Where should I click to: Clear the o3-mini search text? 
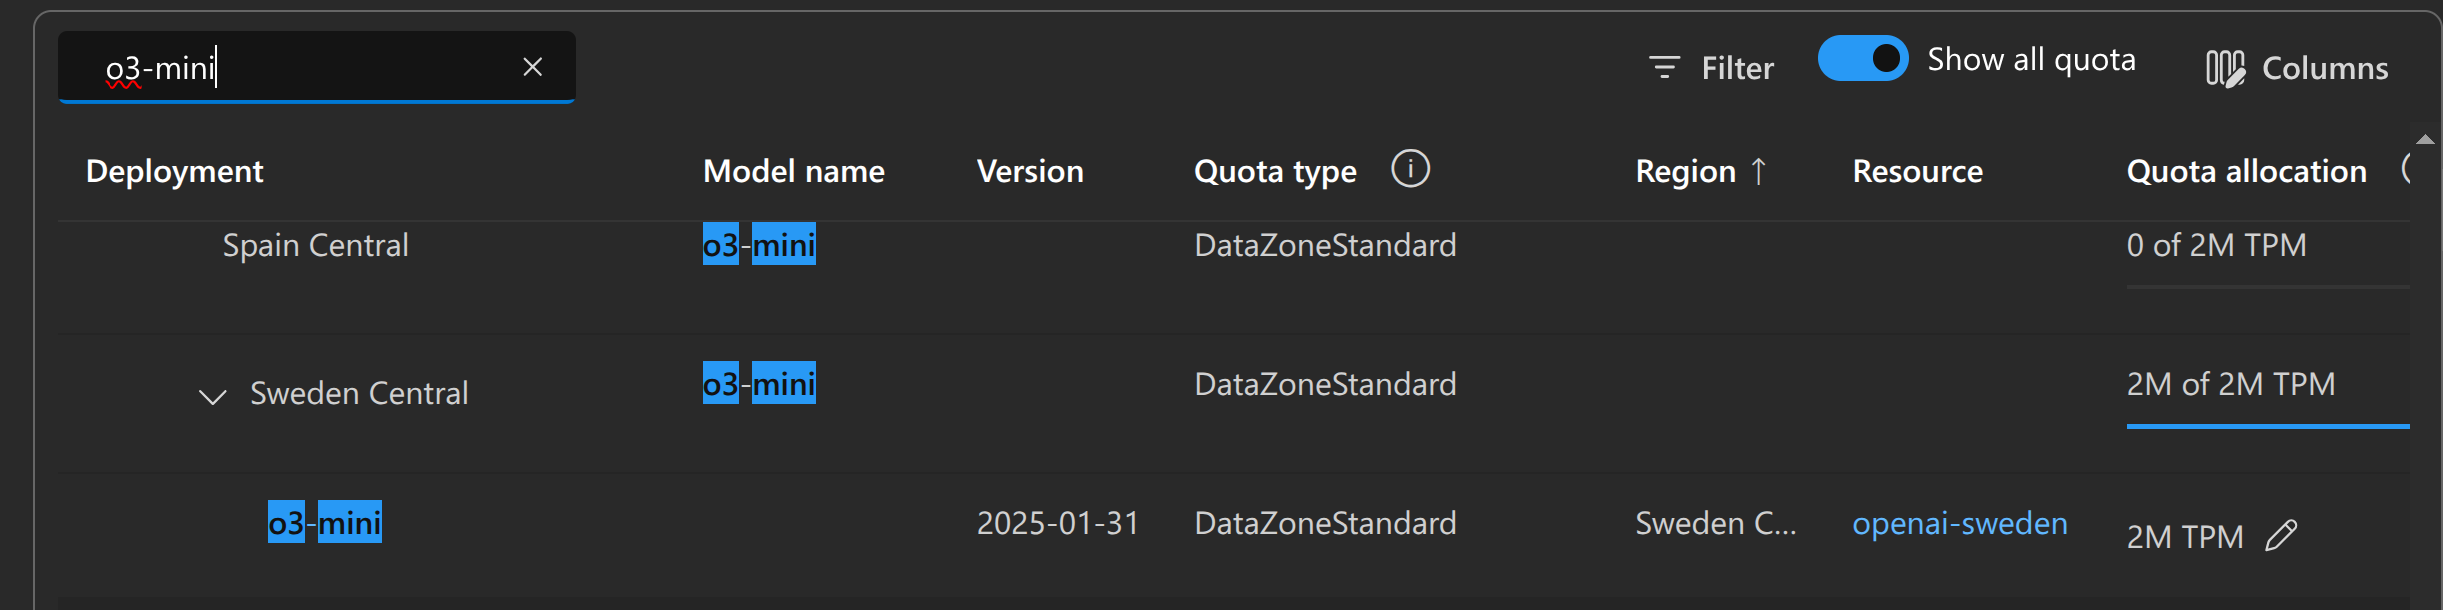tap(532, 67)
